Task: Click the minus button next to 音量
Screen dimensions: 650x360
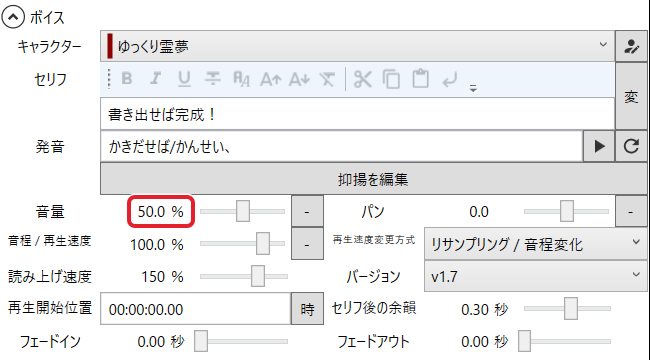Action: (307, 212)
